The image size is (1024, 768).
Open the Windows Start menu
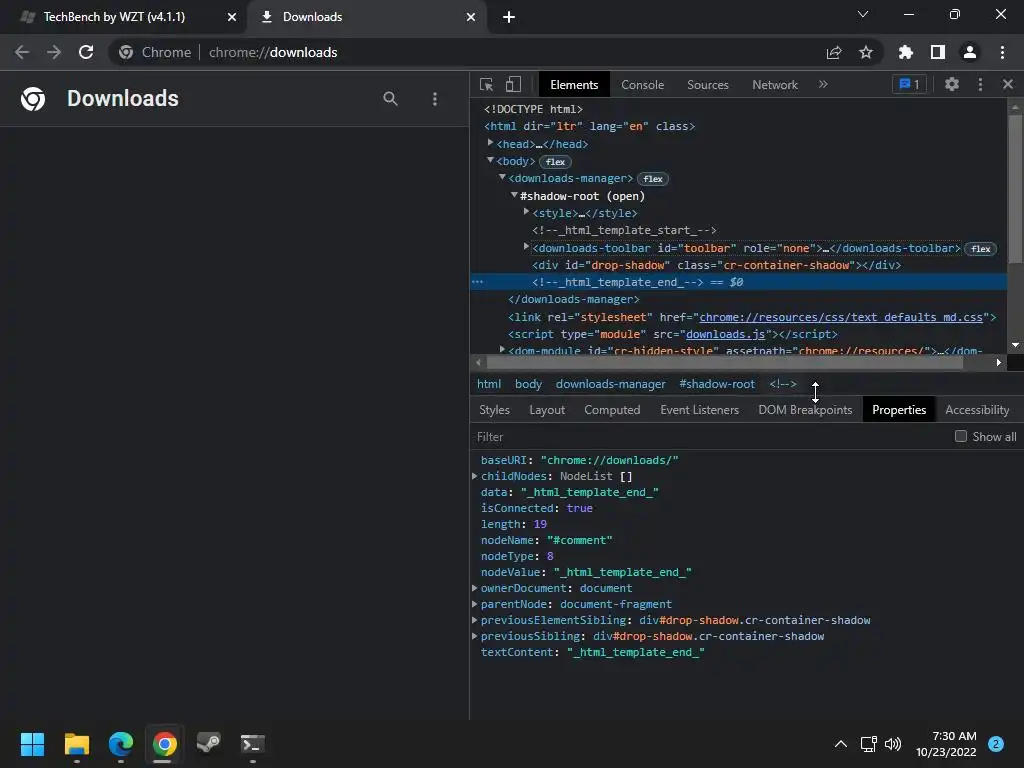click(x=32, y=744)
